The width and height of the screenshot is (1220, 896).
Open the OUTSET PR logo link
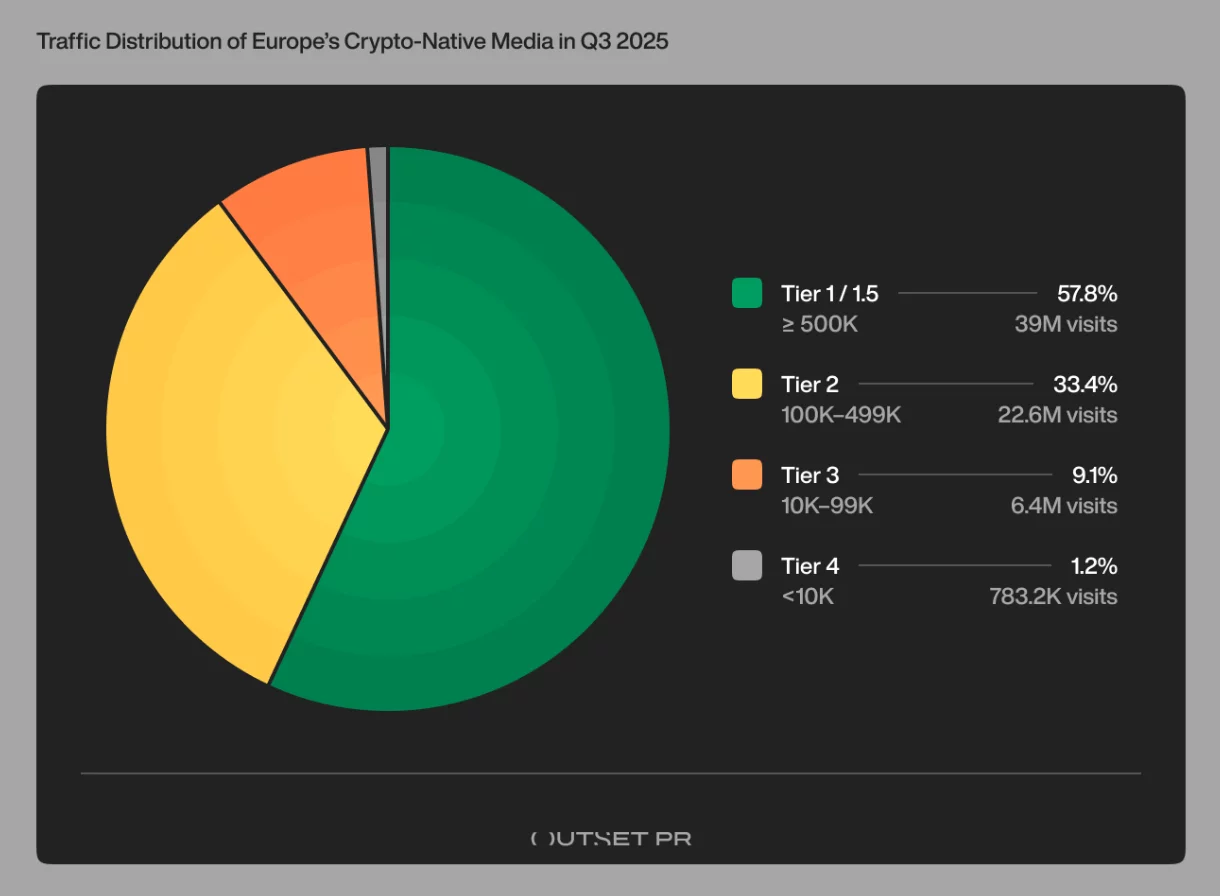610,839
